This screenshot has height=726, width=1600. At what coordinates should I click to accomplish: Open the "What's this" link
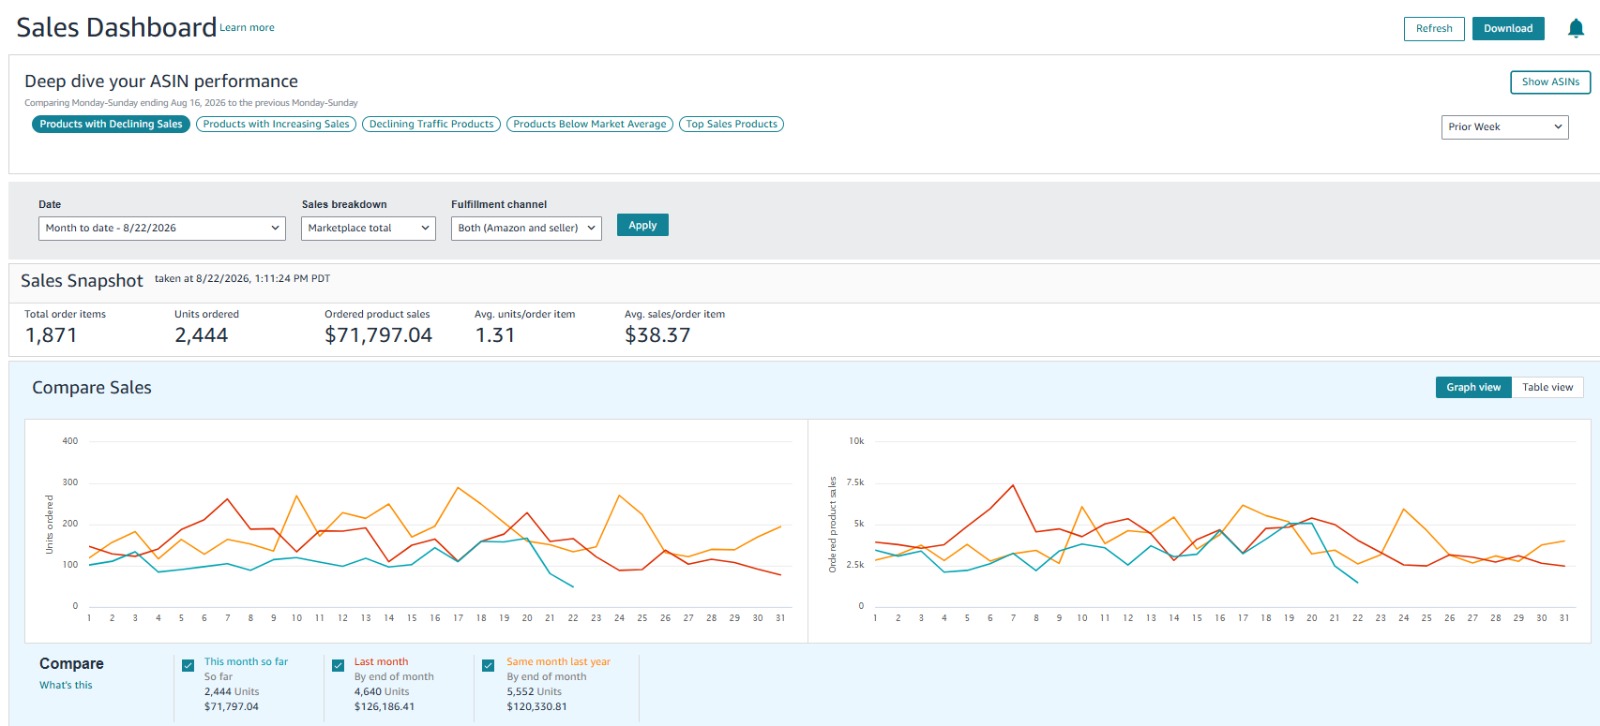66,685
